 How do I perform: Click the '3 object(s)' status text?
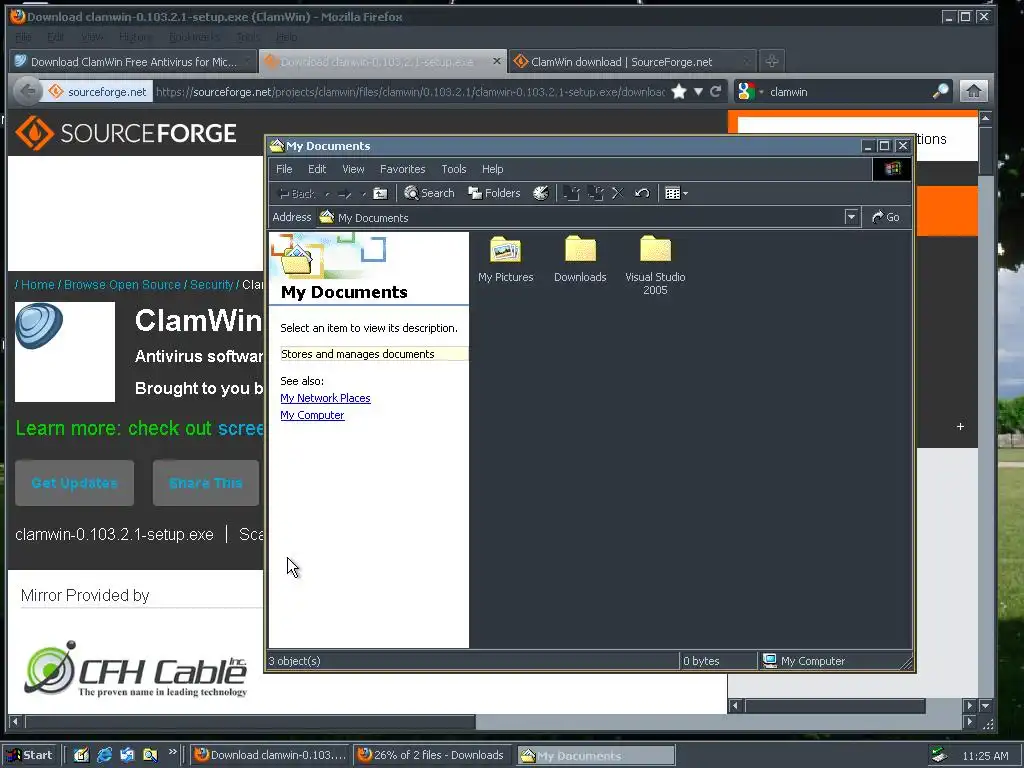[x=295, y=661]
